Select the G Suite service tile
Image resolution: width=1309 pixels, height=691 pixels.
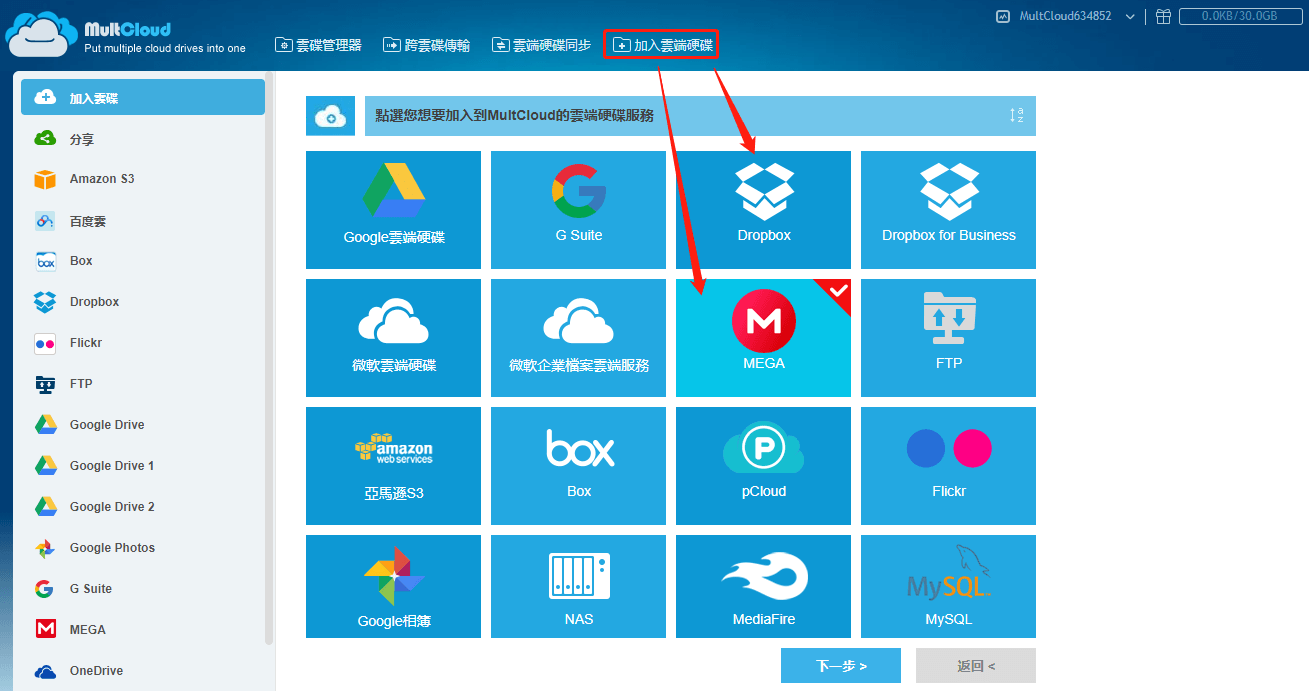(578, 210)
